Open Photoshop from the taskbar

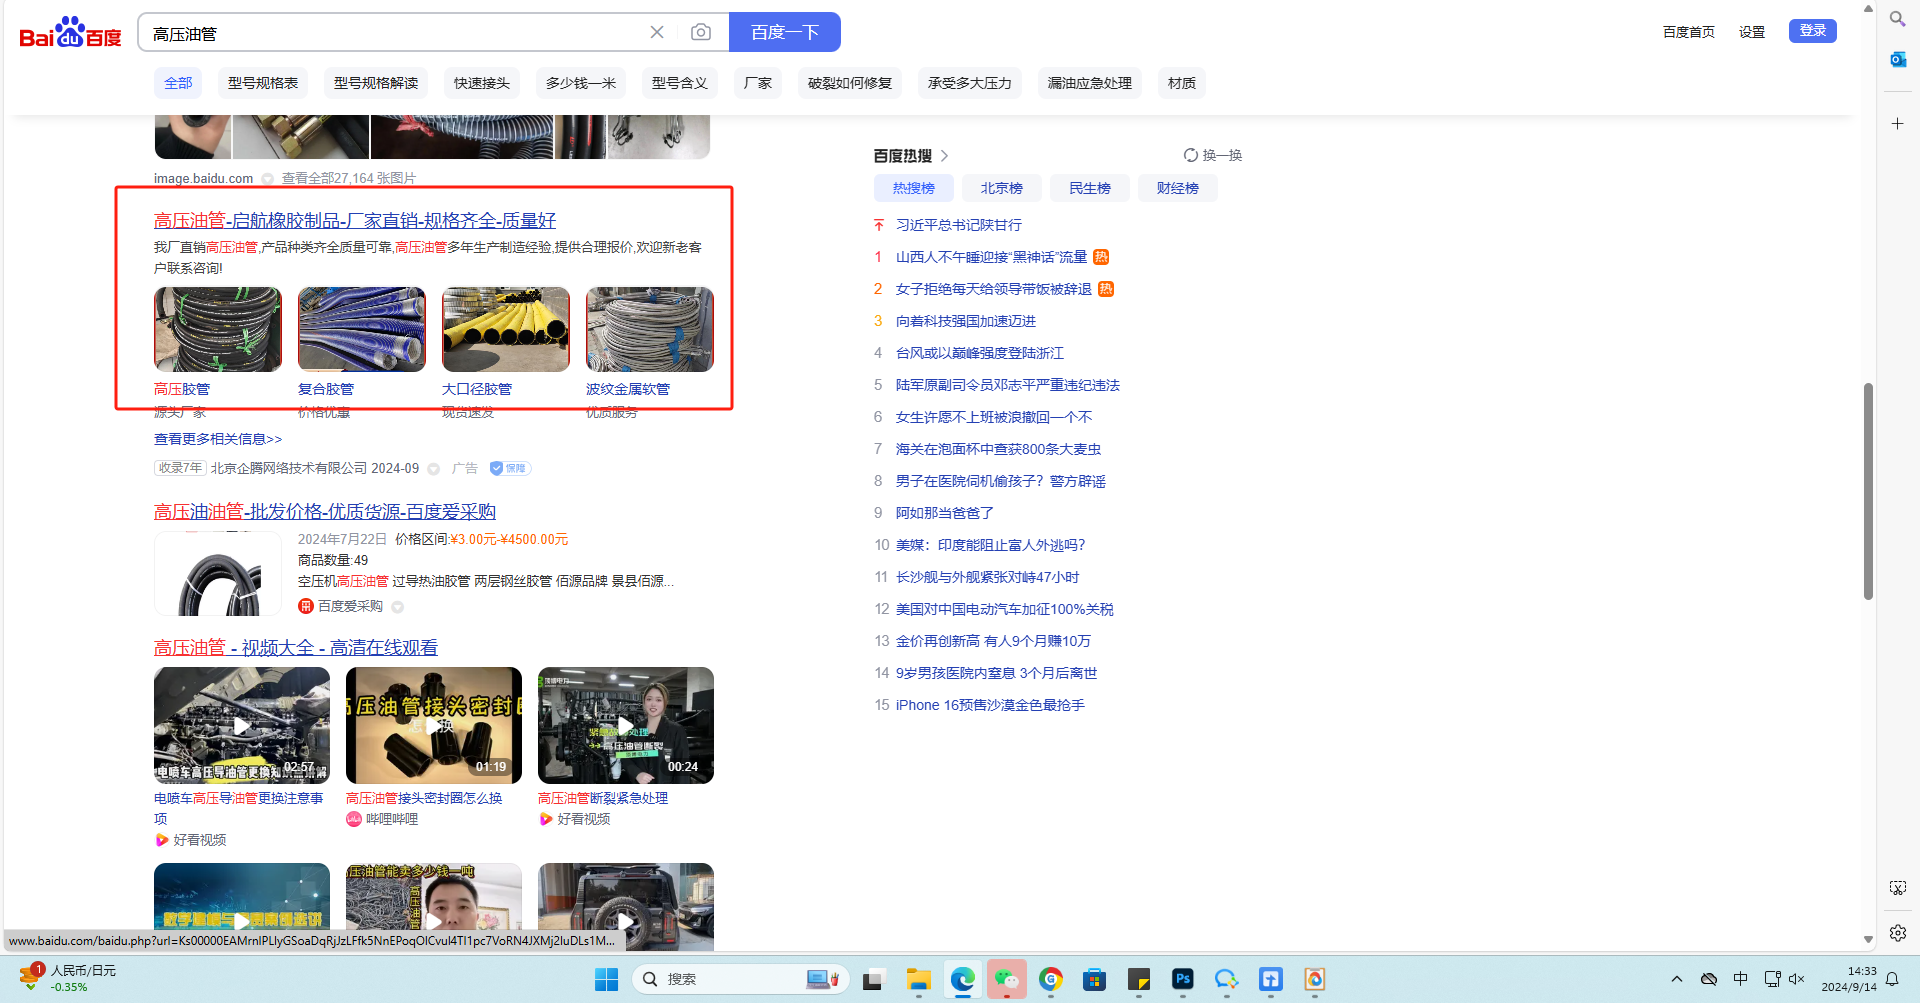pos(1182,979)
